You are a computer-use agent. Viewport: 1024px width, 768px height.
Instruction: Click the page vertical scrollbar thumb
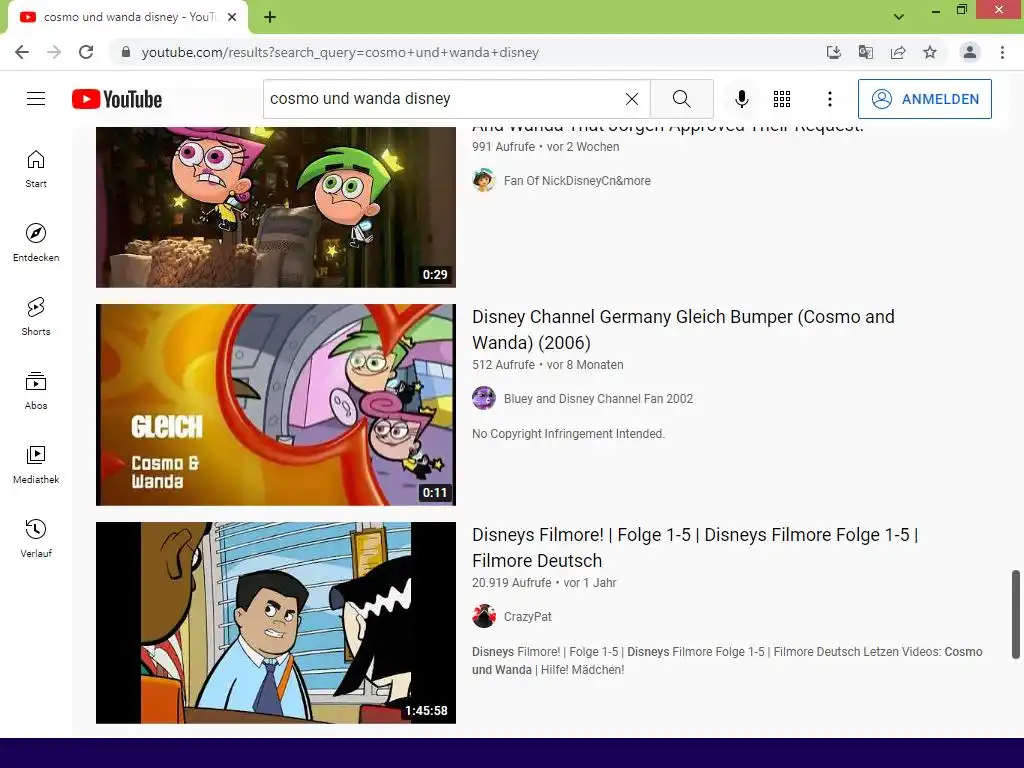click(x=1016, y=615)
